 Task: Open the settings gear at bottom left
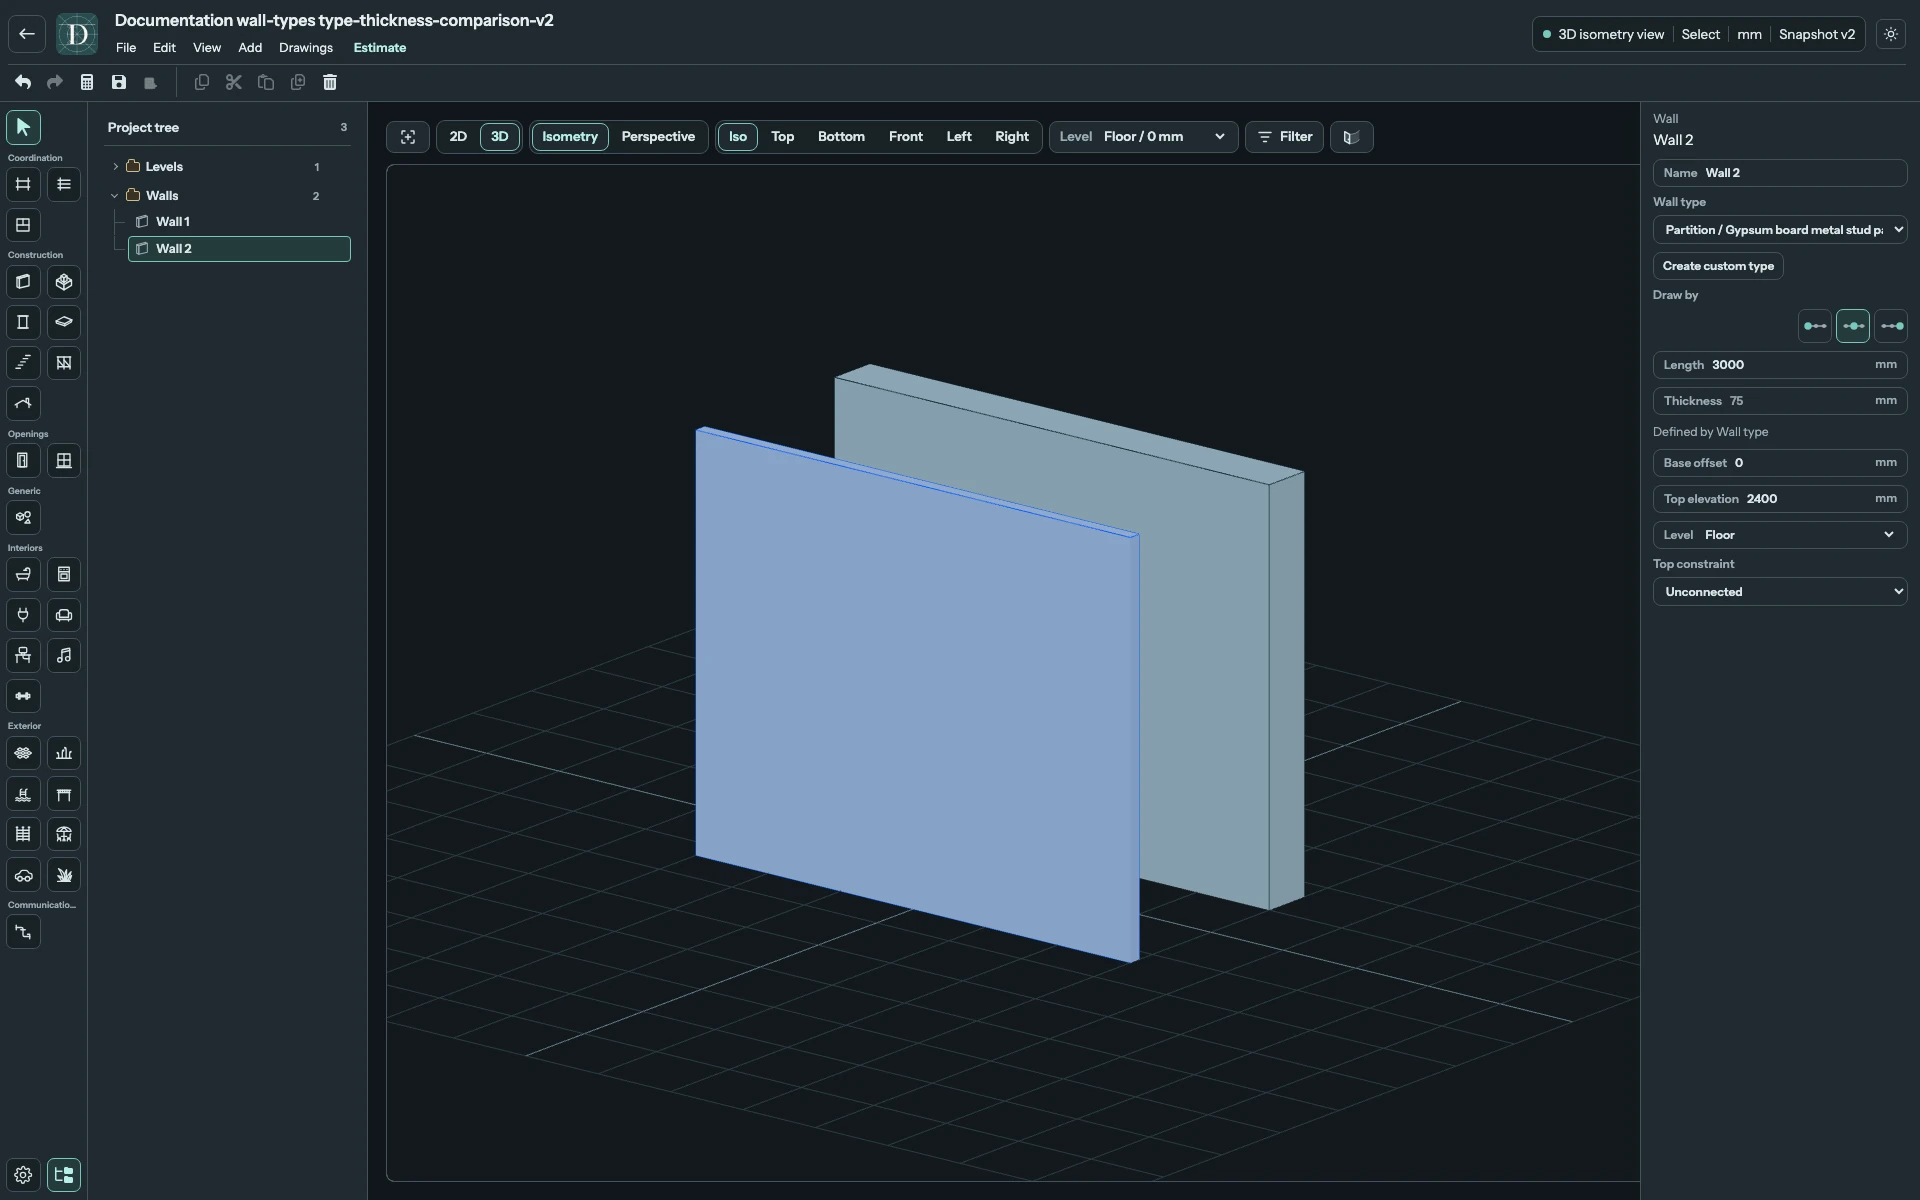point(23,1175)
